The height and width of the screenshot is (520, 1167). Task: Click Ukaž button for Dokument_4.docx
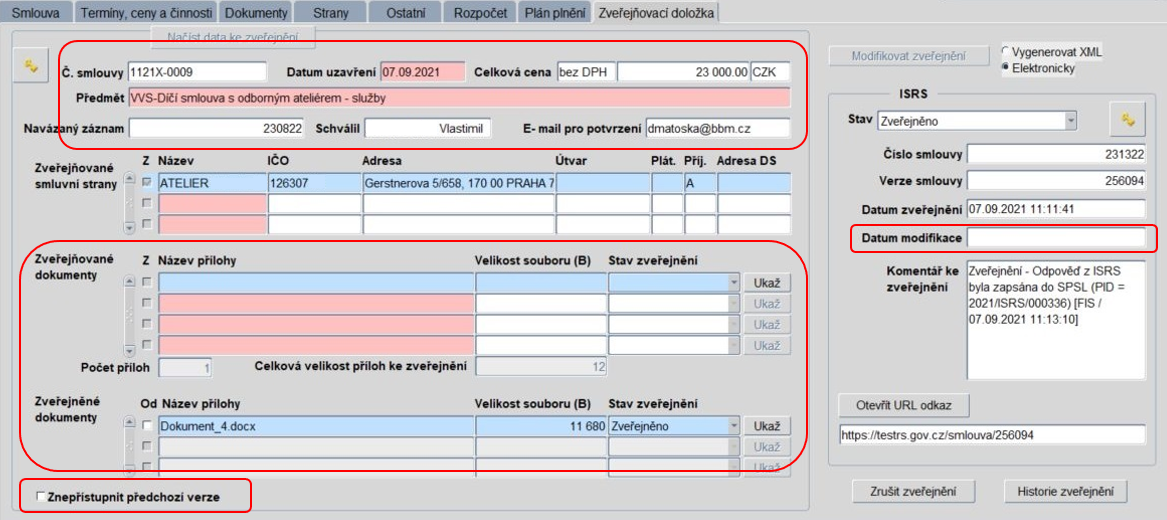click(766, 427)
